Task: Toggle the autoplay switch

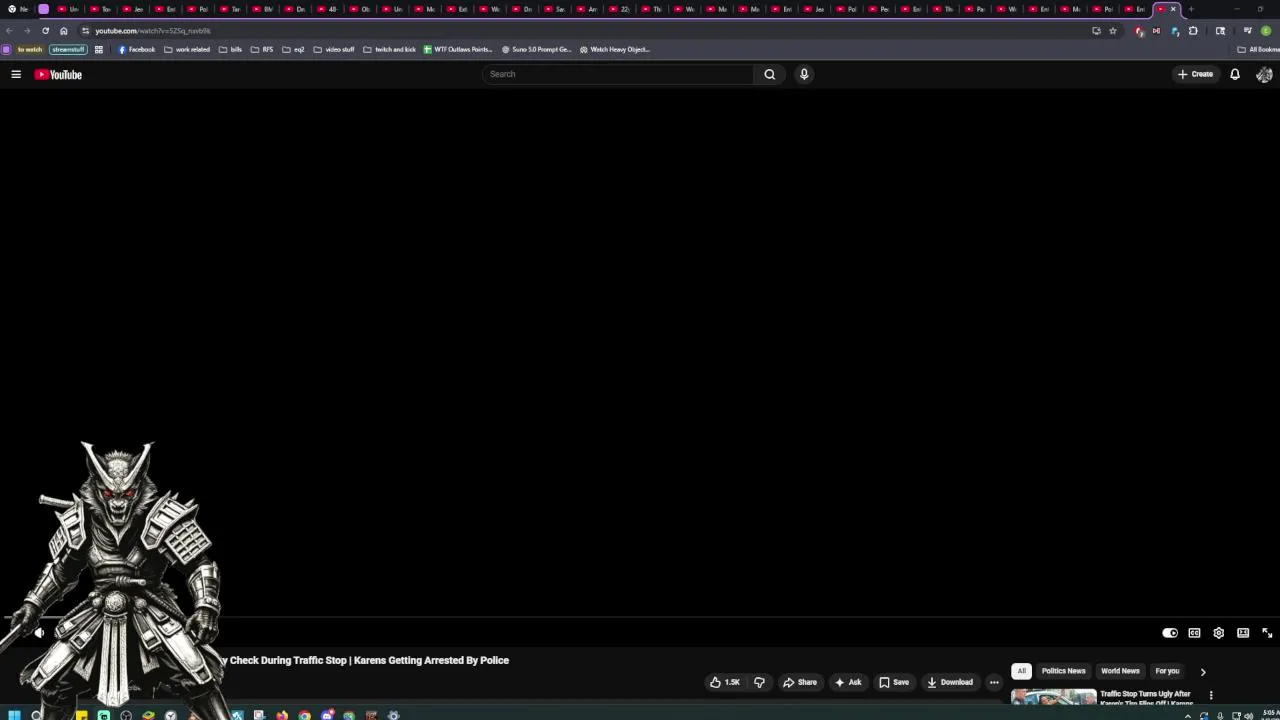Action: click(x=1170, y=633)
